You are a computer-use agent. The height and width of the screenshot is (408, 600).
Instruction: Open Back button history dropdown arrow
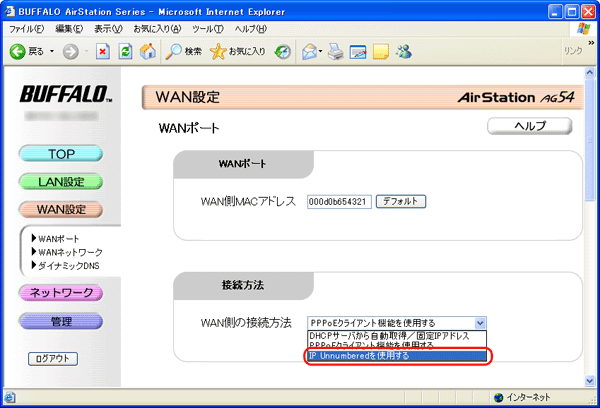tap(52, 51)
